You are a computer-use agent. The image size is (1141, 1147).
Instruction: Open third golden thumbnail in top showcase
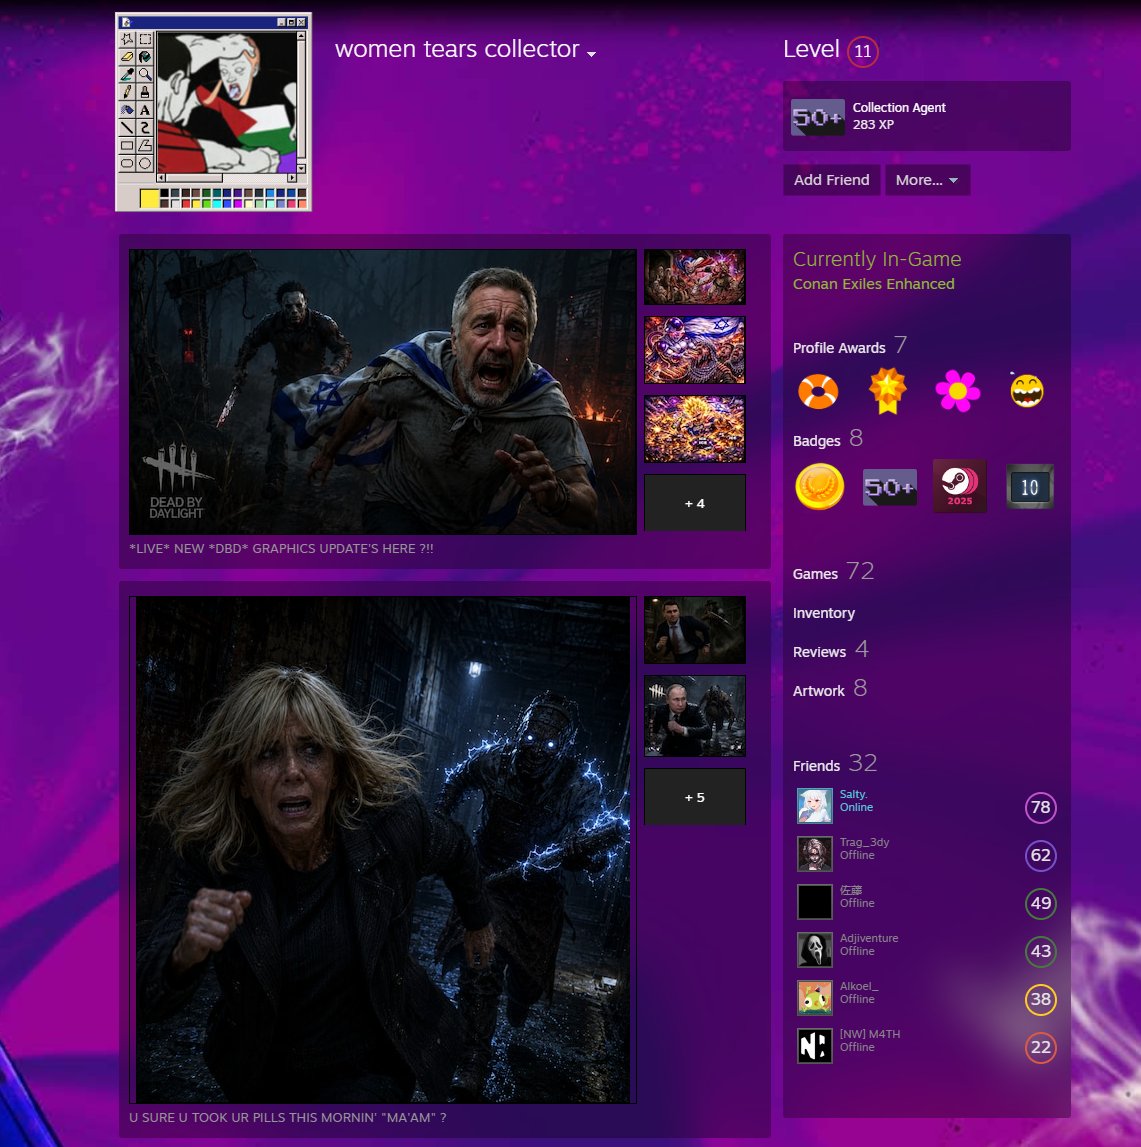(x=695, y=429)
